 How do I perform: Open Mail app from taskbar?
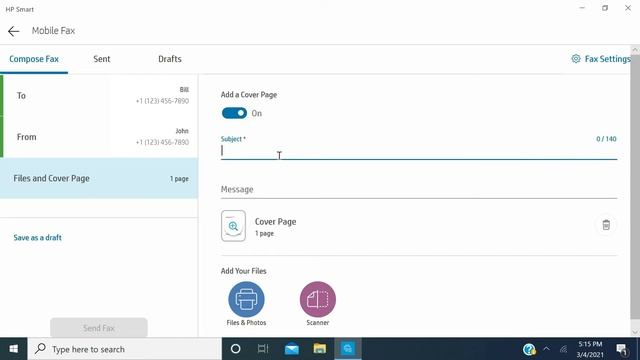pos(291,349)
